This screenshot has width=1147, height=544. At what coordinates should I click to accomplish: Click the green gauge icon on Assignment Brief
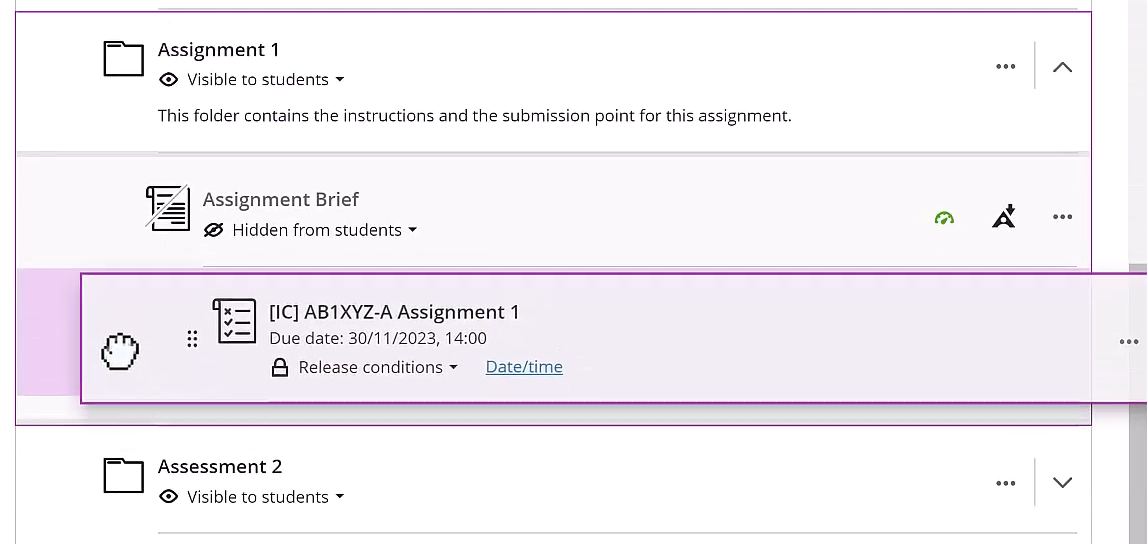click(944, 218)
